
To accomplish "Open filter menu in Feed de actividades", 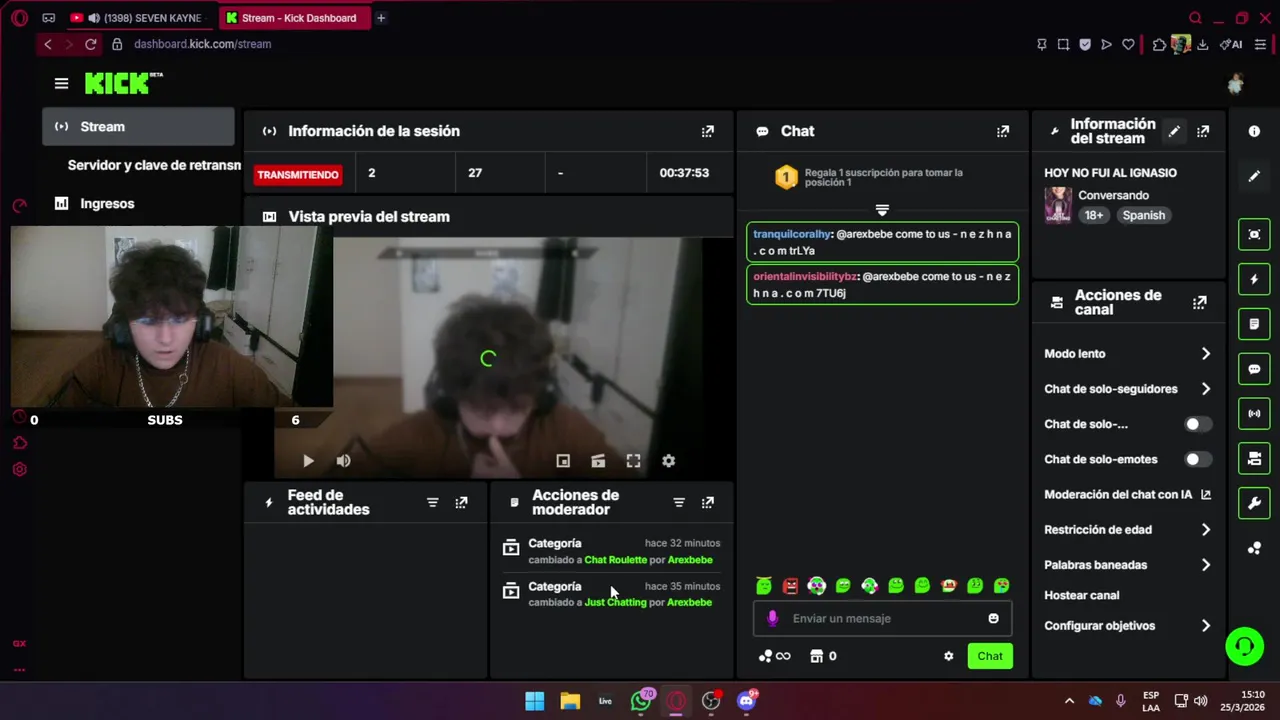I will 433,502.
